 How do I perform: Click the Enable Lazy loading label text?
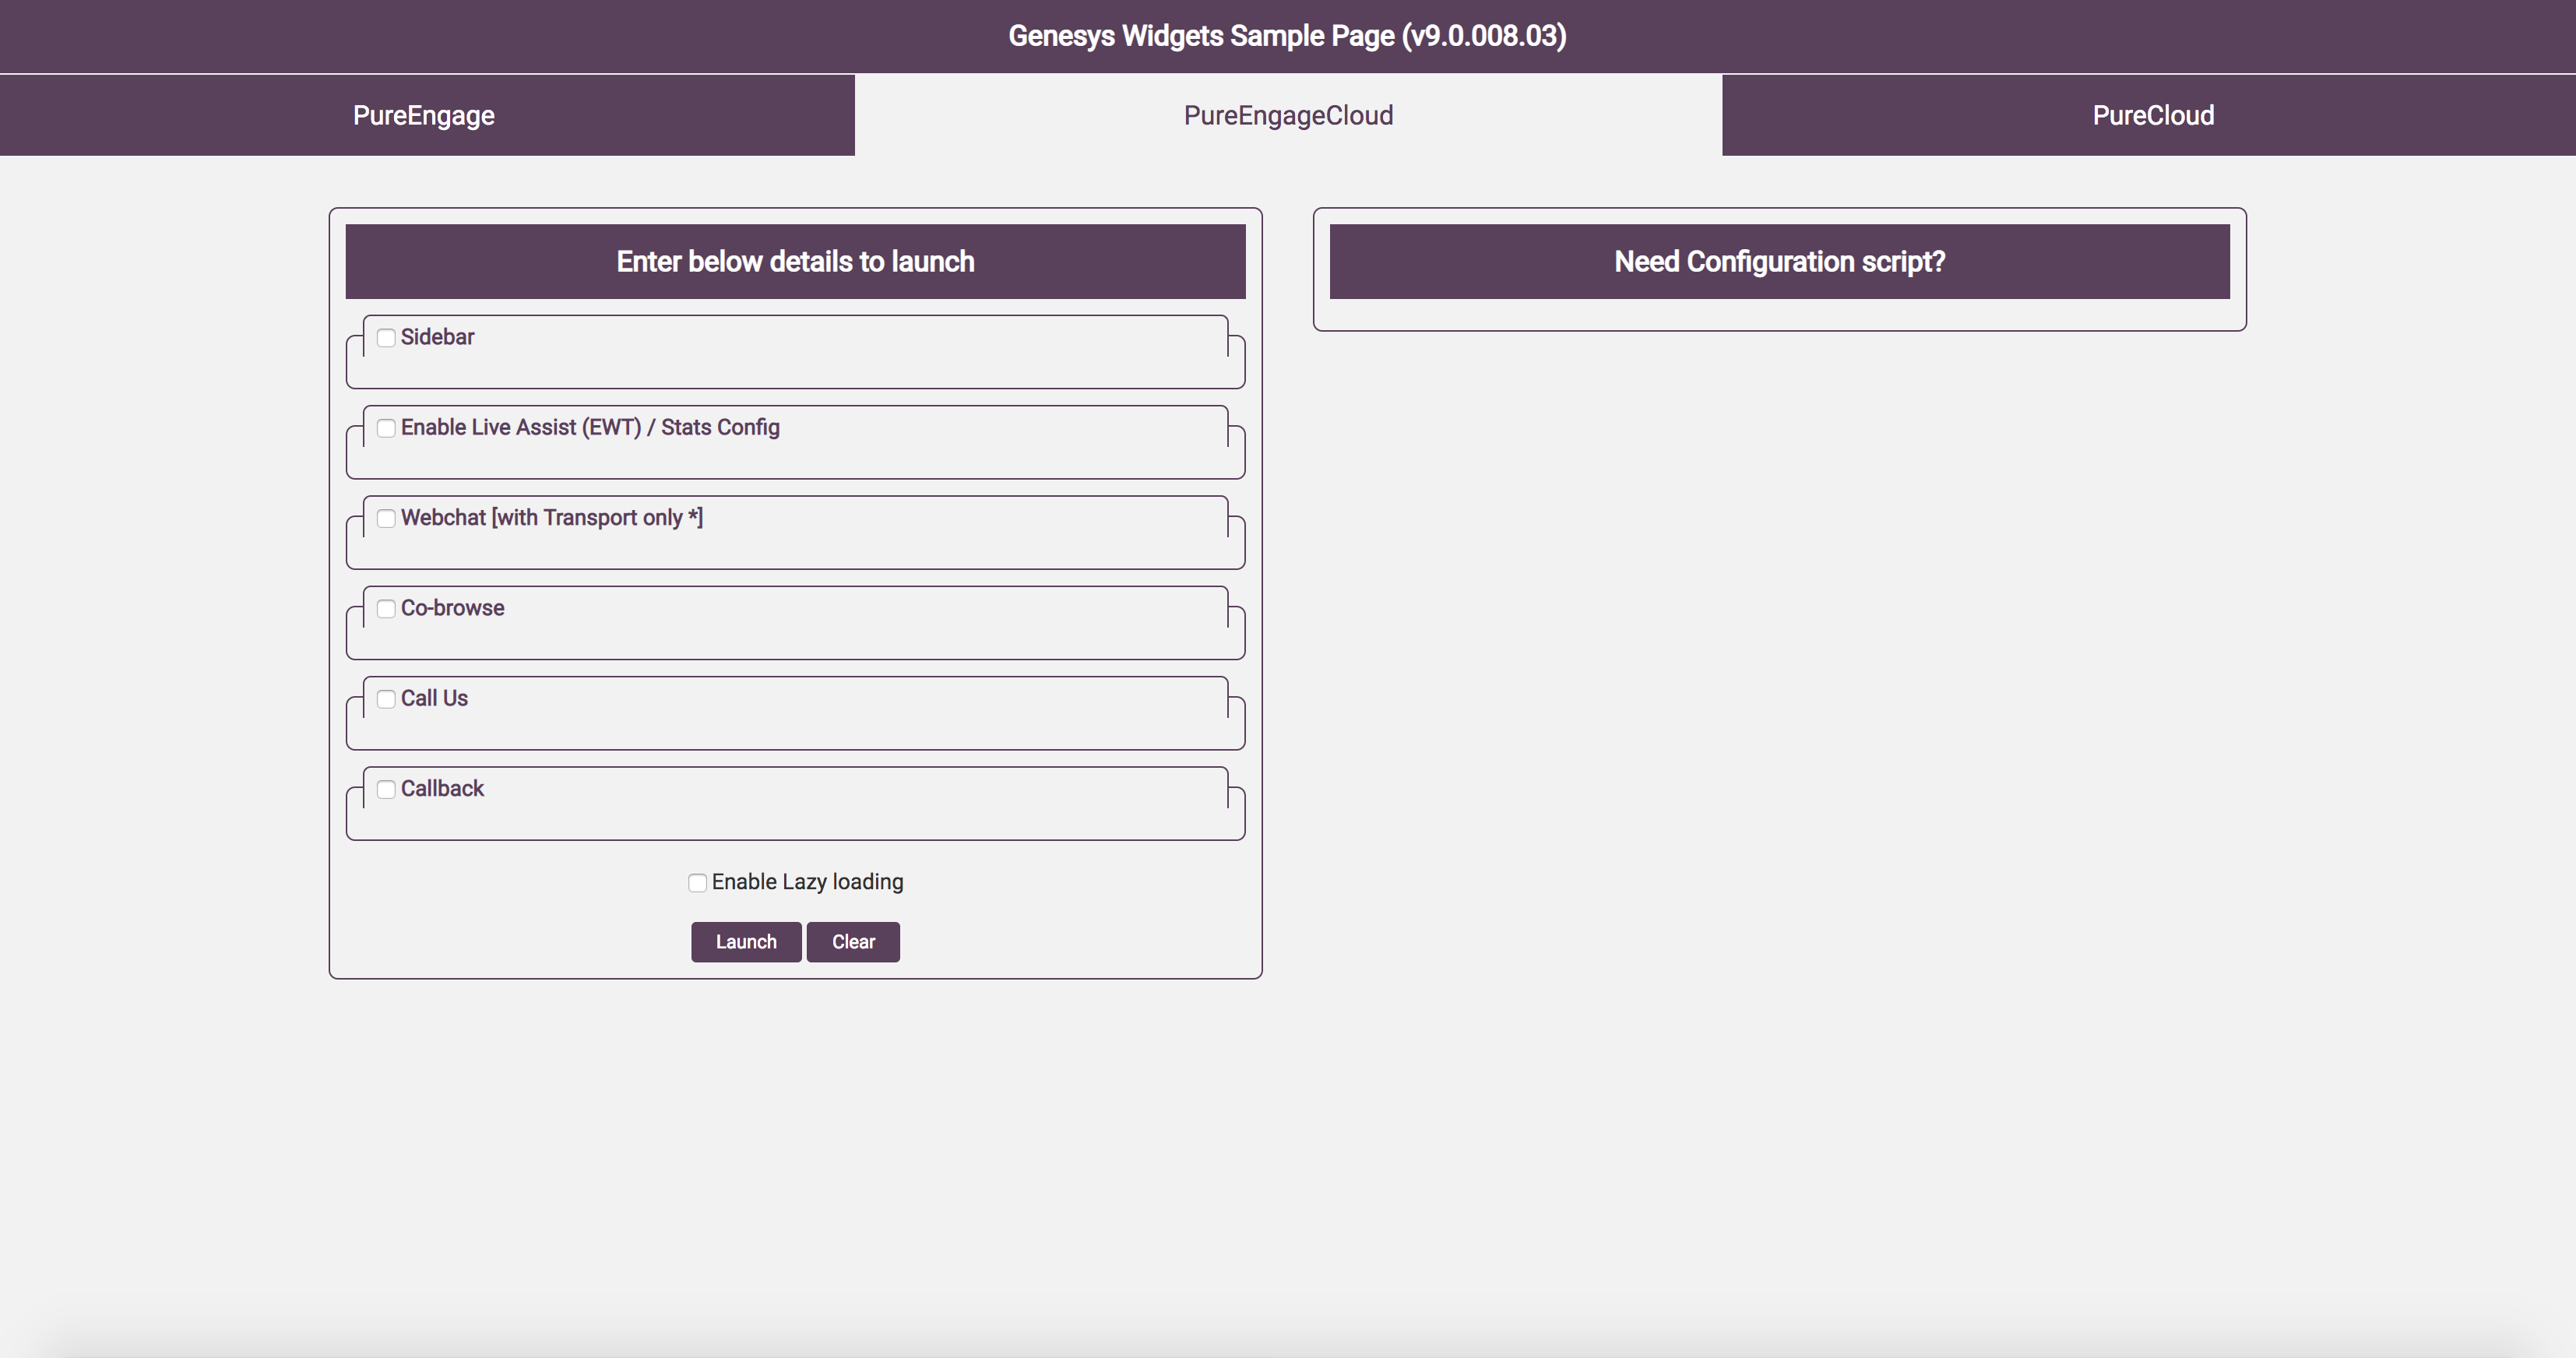(x=807, y=882)
